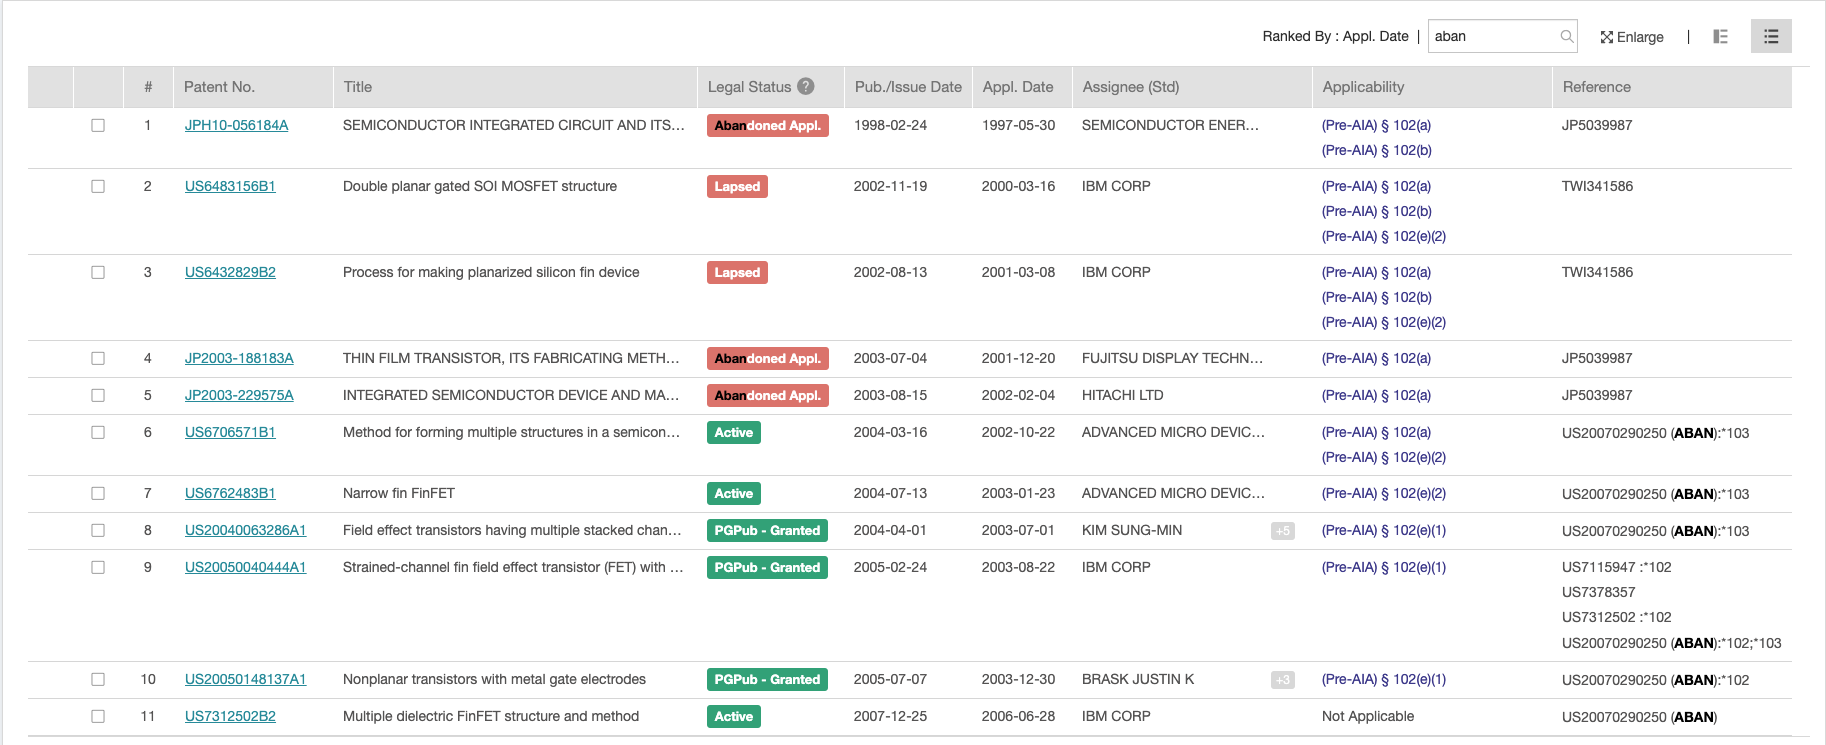
Task: Click the Pub./Issue Date column header
Action: point(907,87)
